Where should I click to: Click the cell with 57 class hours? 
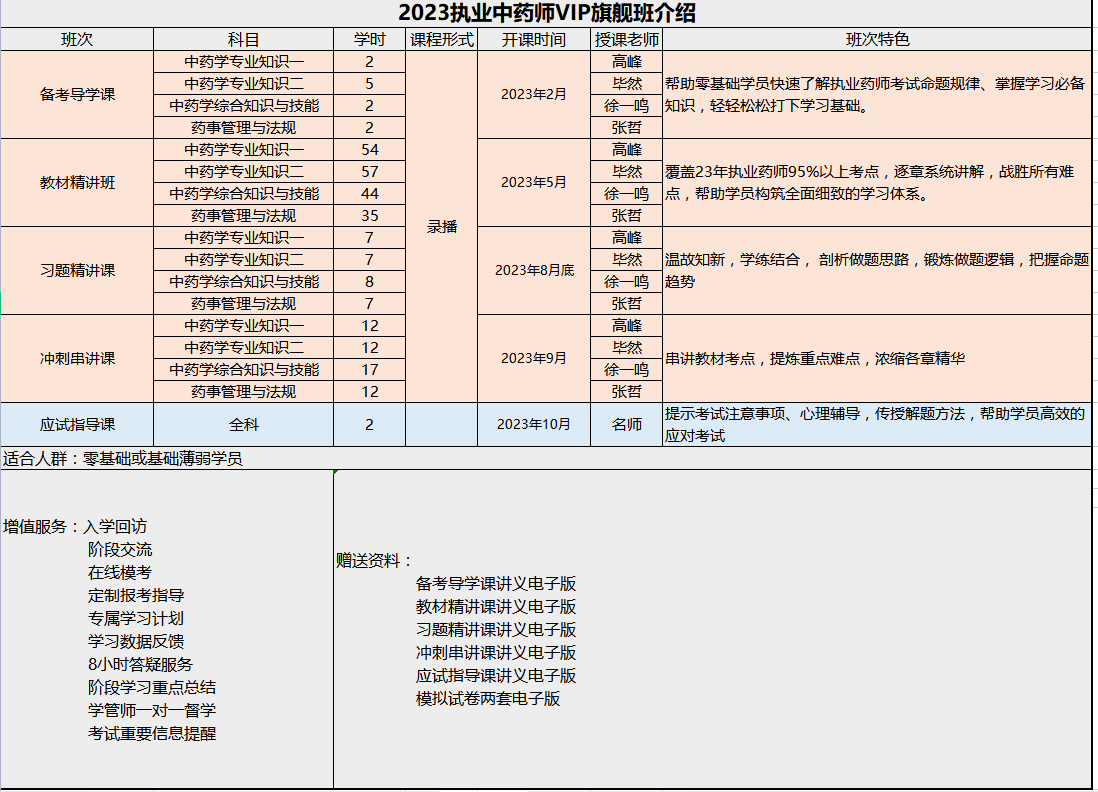pos(369,172)
